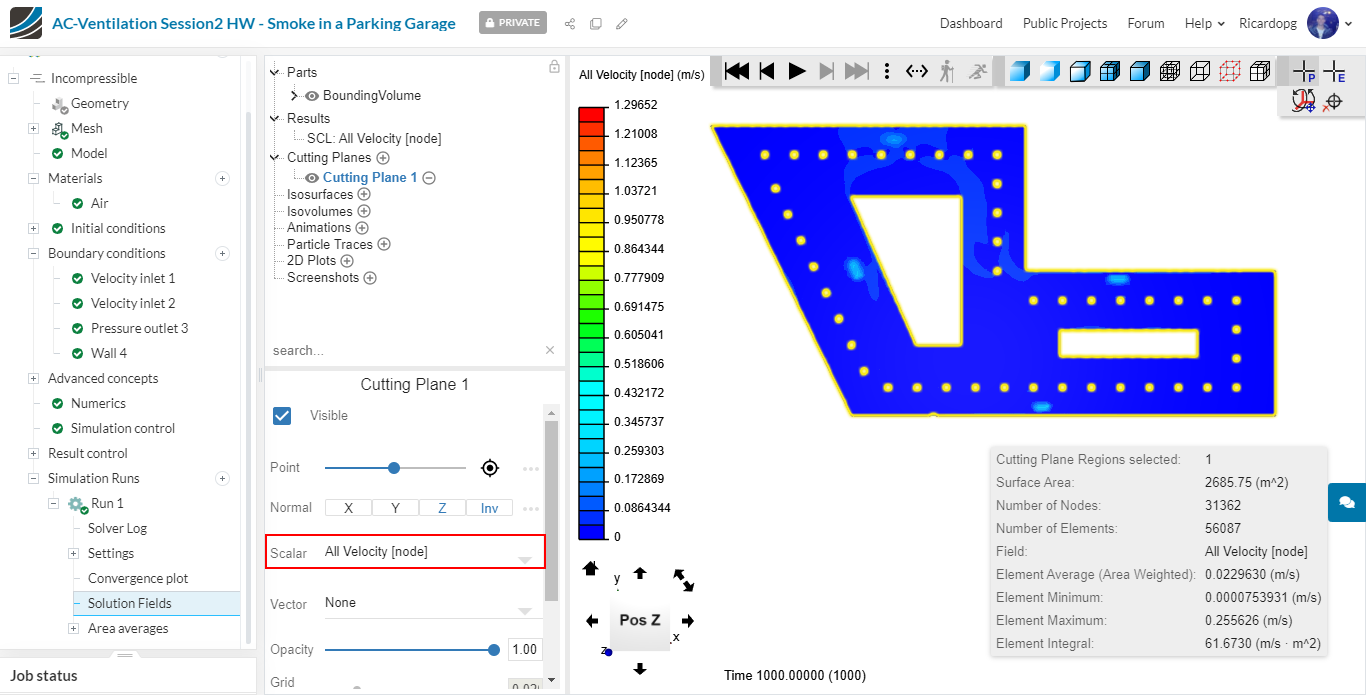This screenshot has width=1366, height=695.
Task: Hide BoundingVolume with eye icon
Action: [312, 96]
